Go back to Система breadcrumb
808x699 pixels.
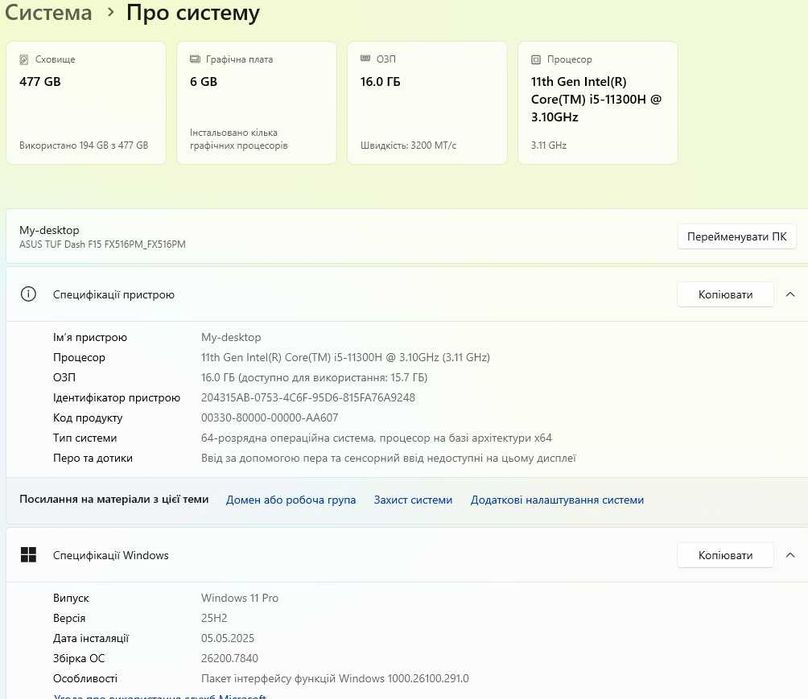point(48,12)
